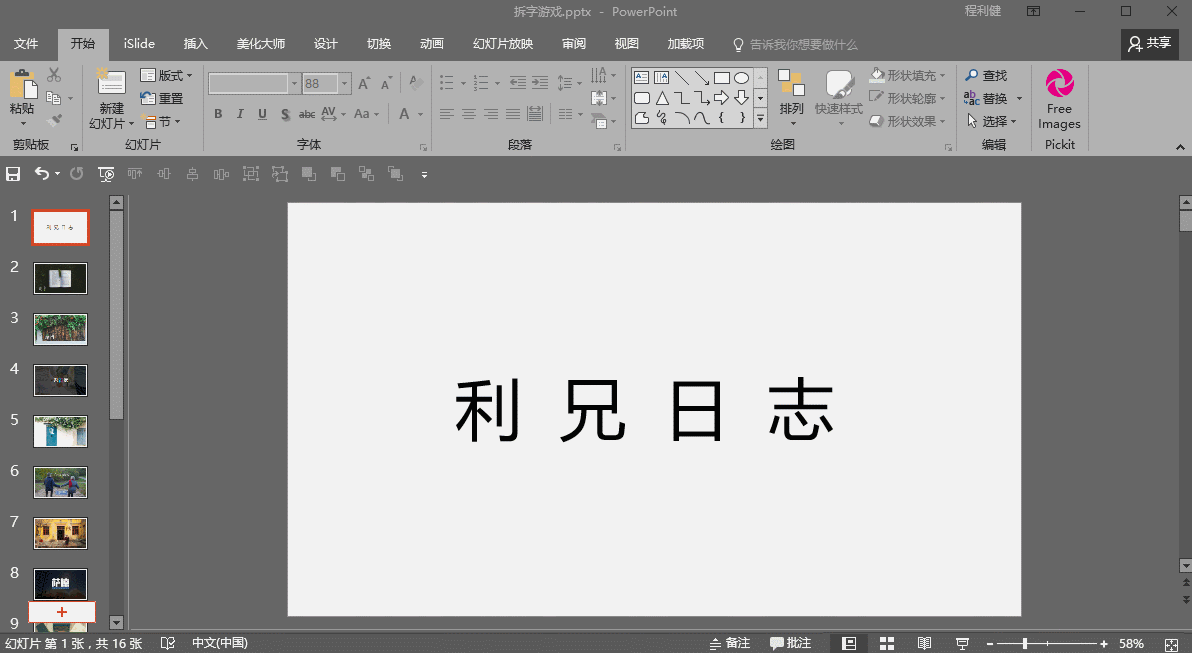1192x653 pixels.
Task: Align text left
Action: coord(446,114)
